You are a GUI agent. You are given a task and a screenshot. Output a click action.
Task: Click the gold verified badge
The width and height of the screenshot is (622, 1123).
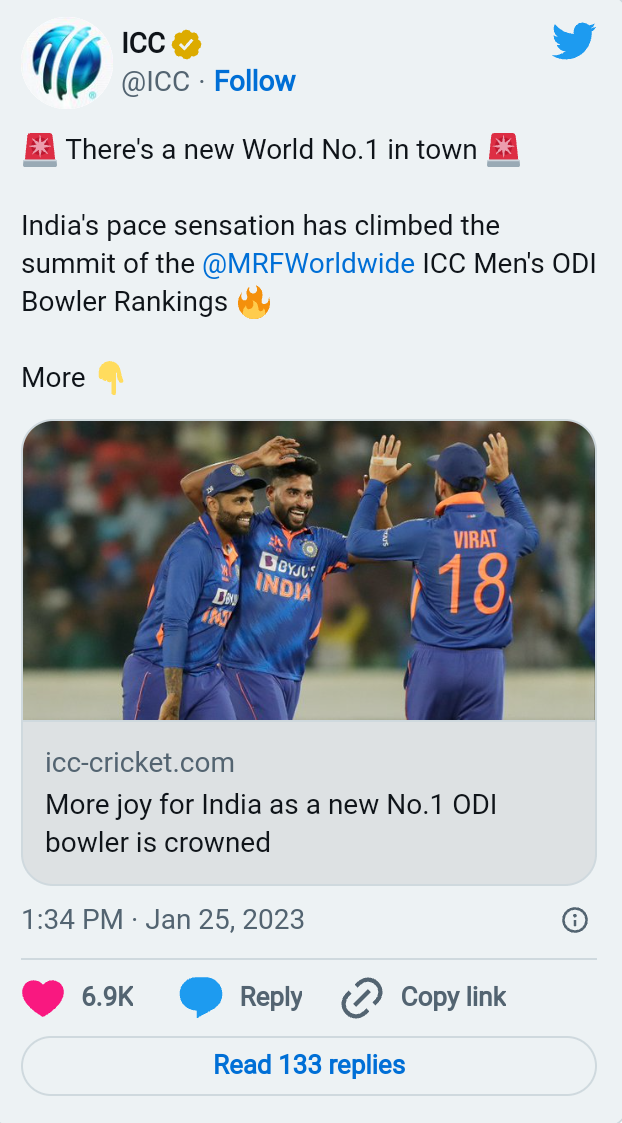click(x=187, y=44)
